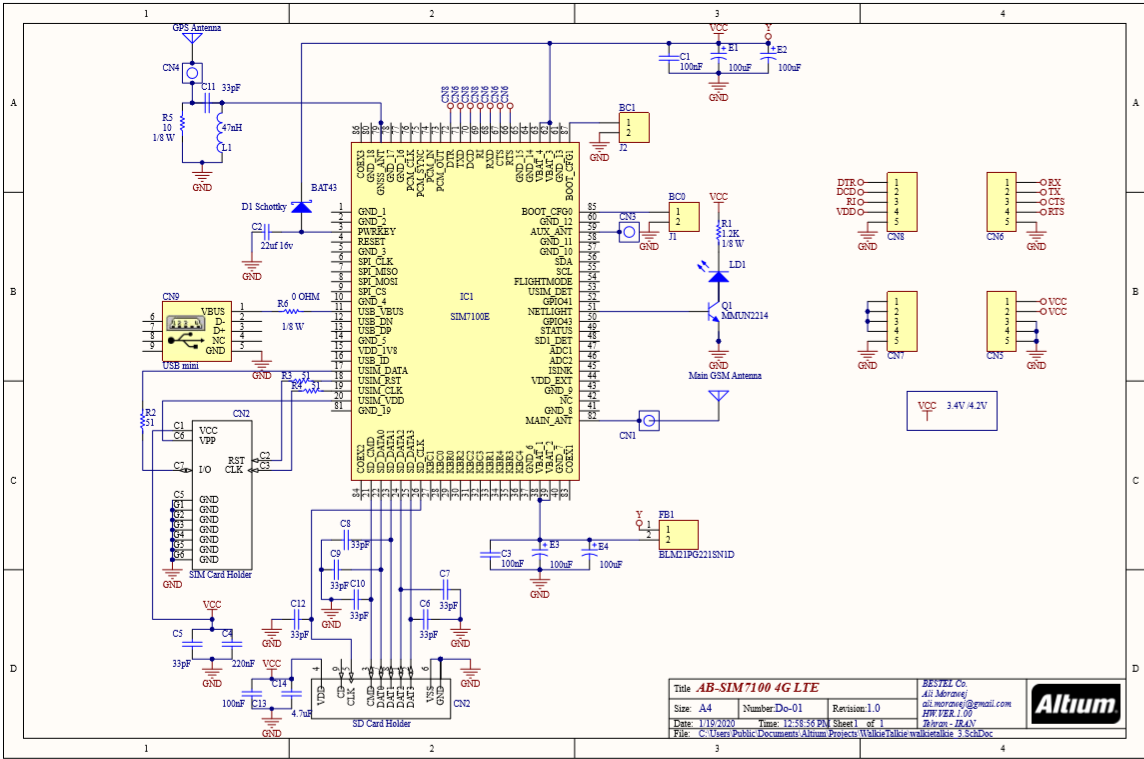This screenshot has height=759, width=1144.
Task: Select the CN8 five-pin header
Action: [x=902, y=202]
